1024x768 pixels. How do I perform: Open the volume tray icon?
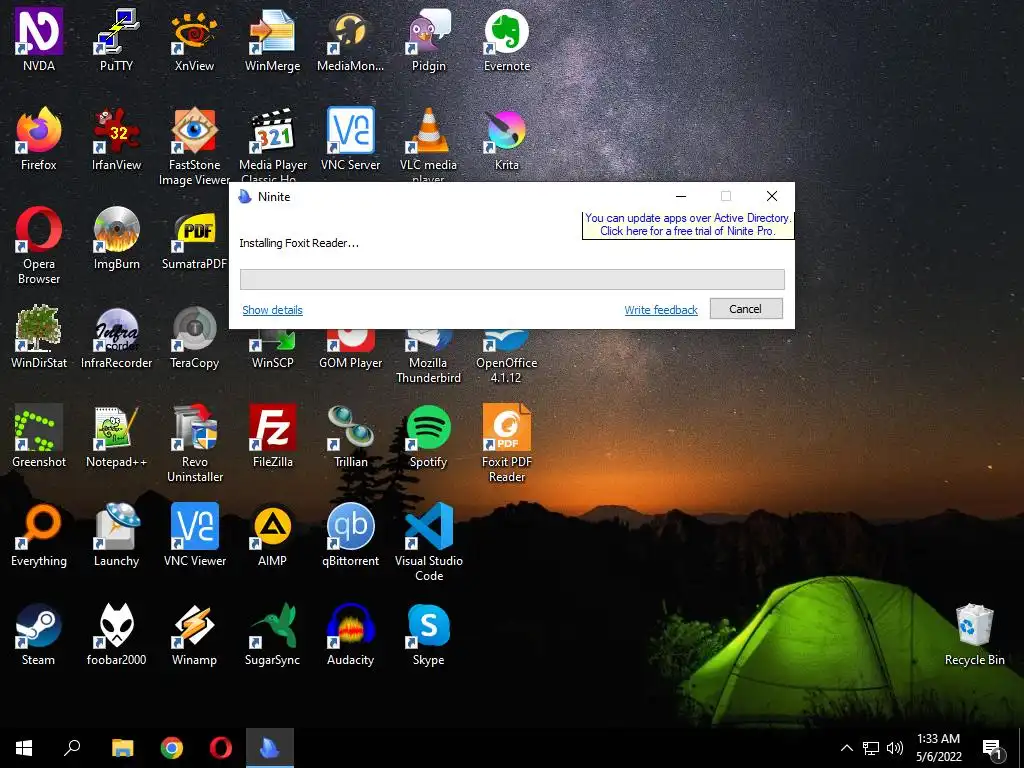click(895, 748)
